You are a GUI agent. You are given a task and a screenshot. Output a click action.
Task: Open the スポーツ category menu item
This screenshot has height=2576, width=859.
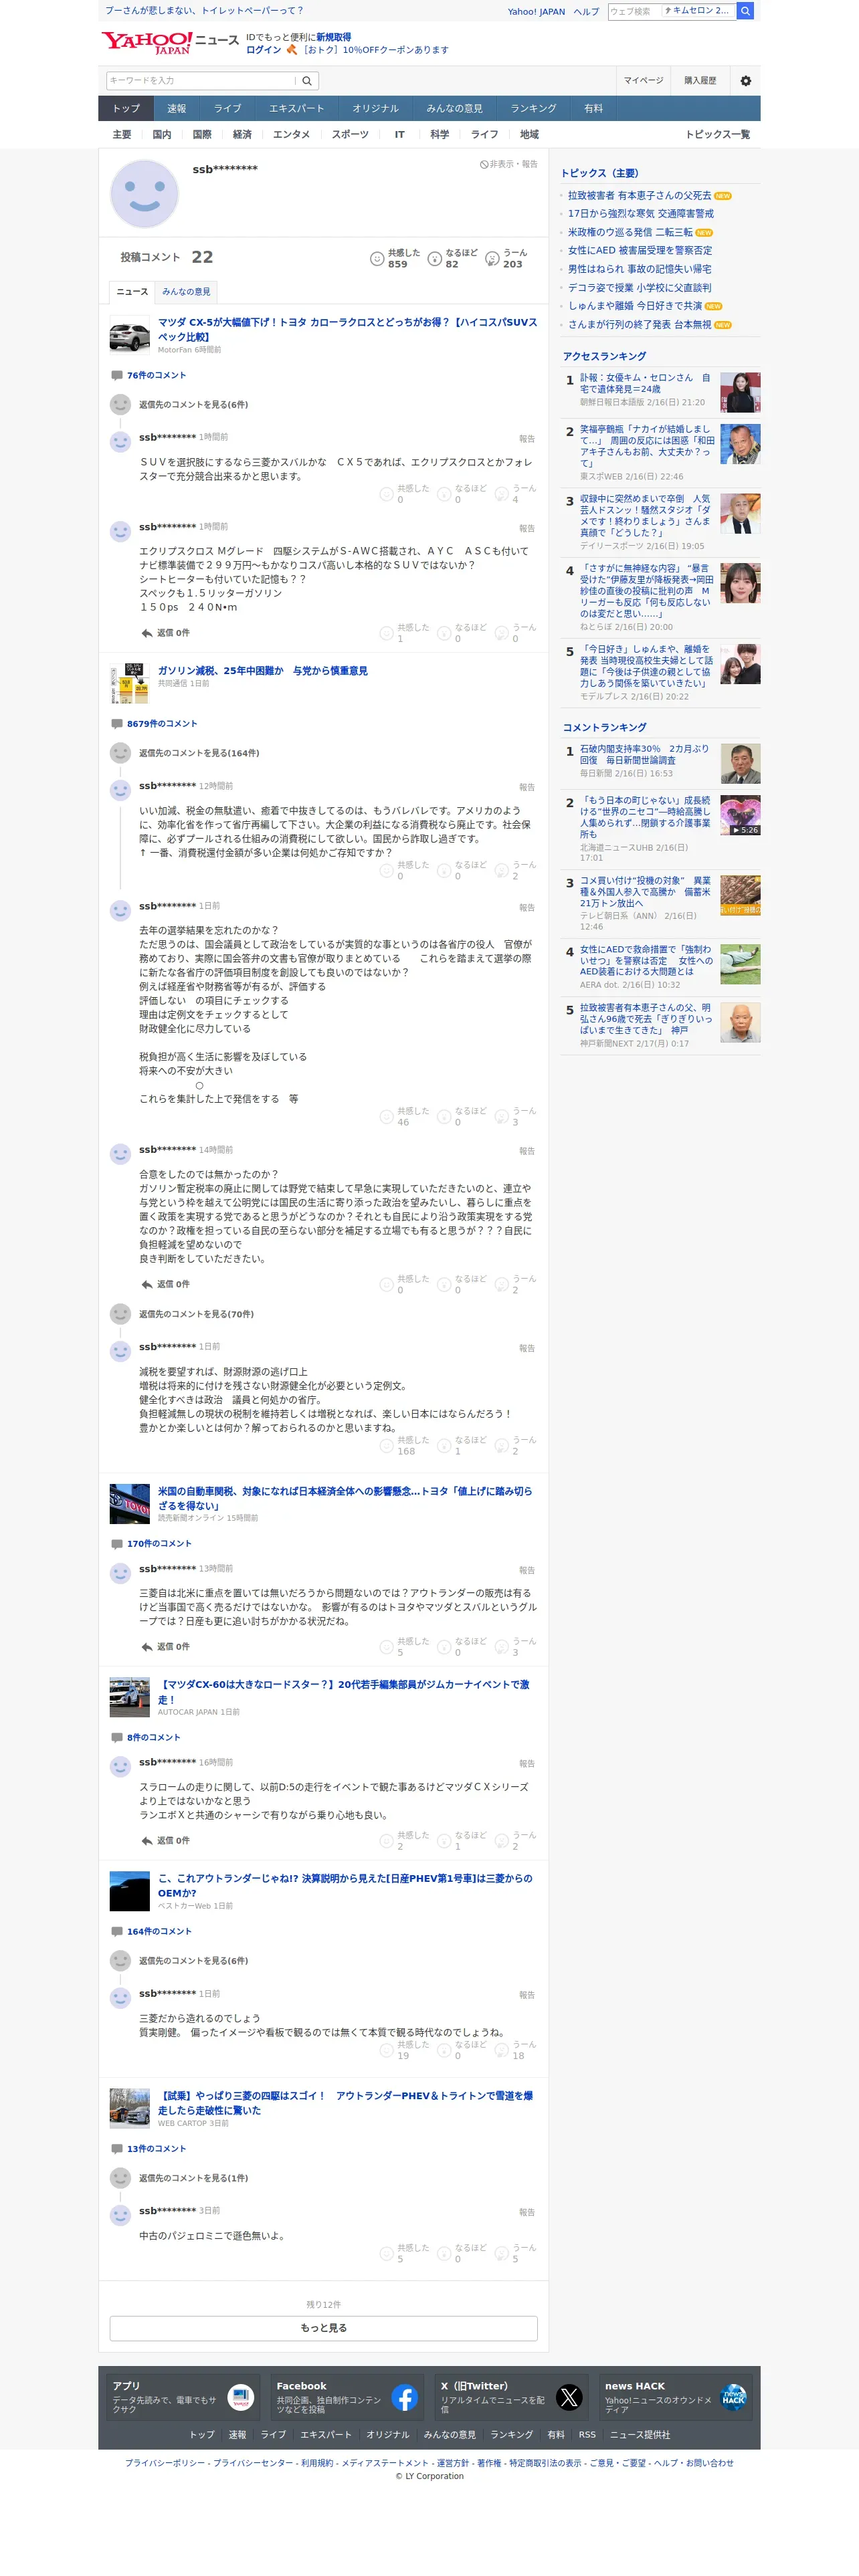click(x=350, y=135)
